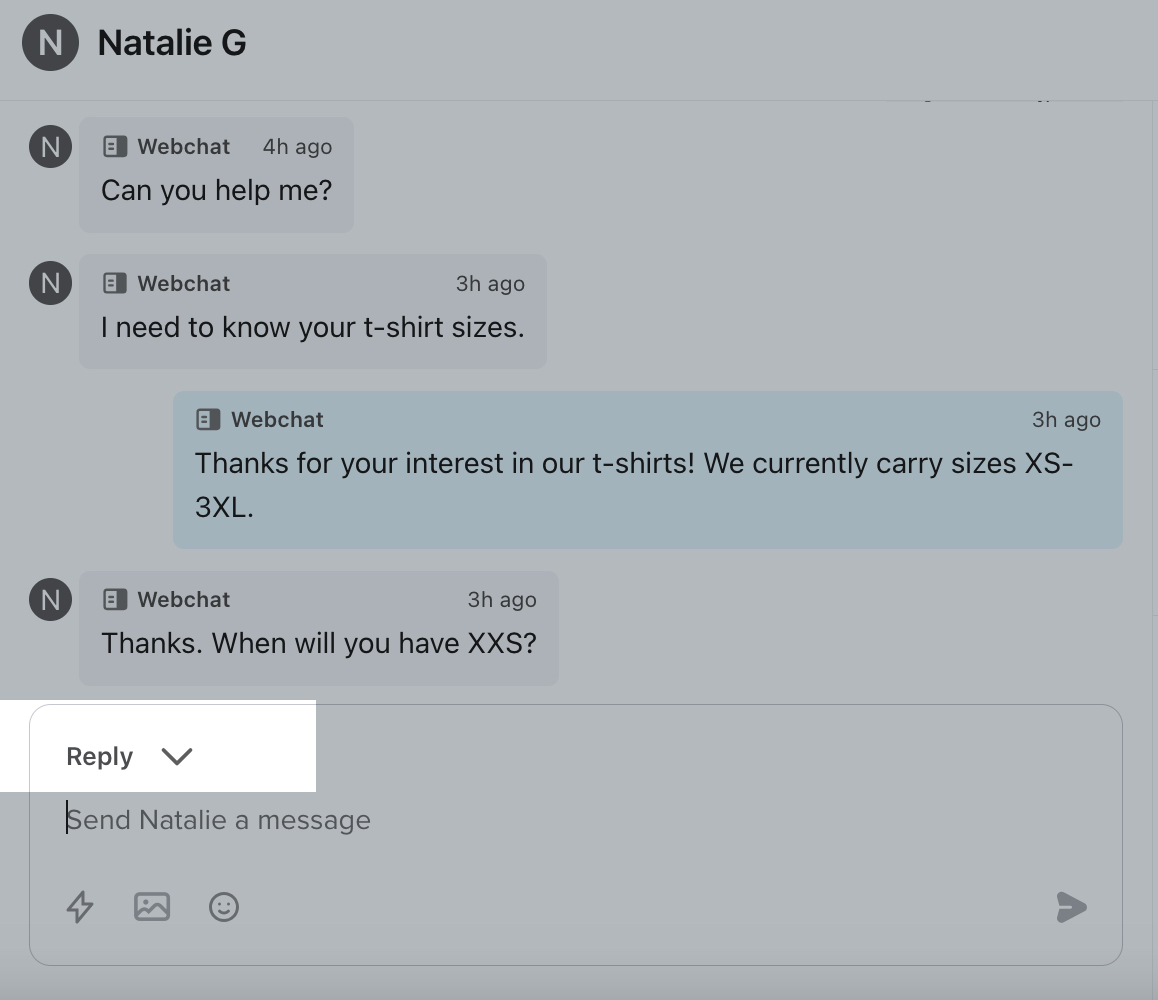
Task: Select the "Can you help me?" message
Action: [x=216, y=190]
